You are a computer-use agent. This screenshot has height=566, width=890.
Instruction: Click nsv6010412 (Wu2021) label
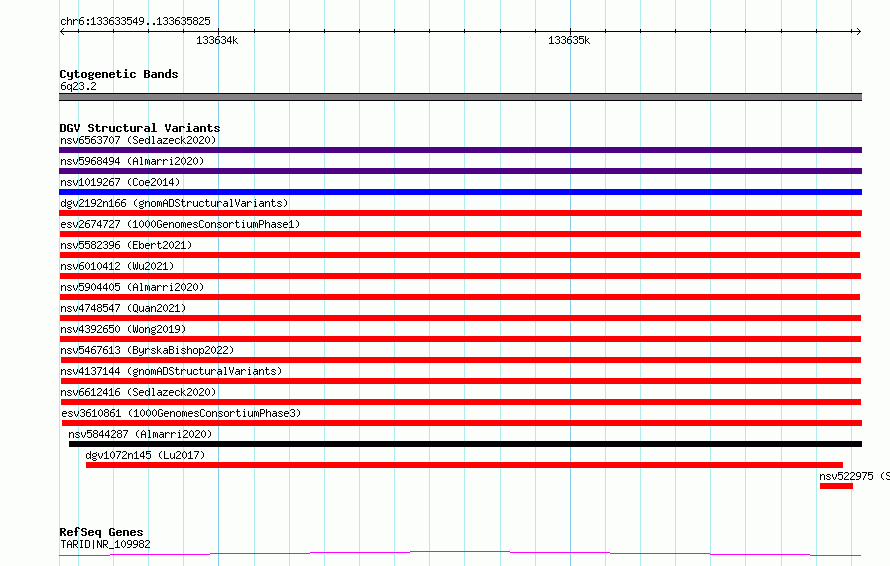(x=117, y=266)
